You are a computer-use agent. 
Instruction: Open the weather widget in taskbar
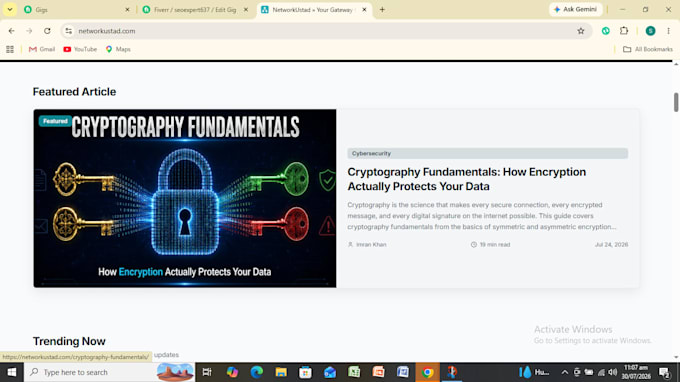(x=534, y=372)
